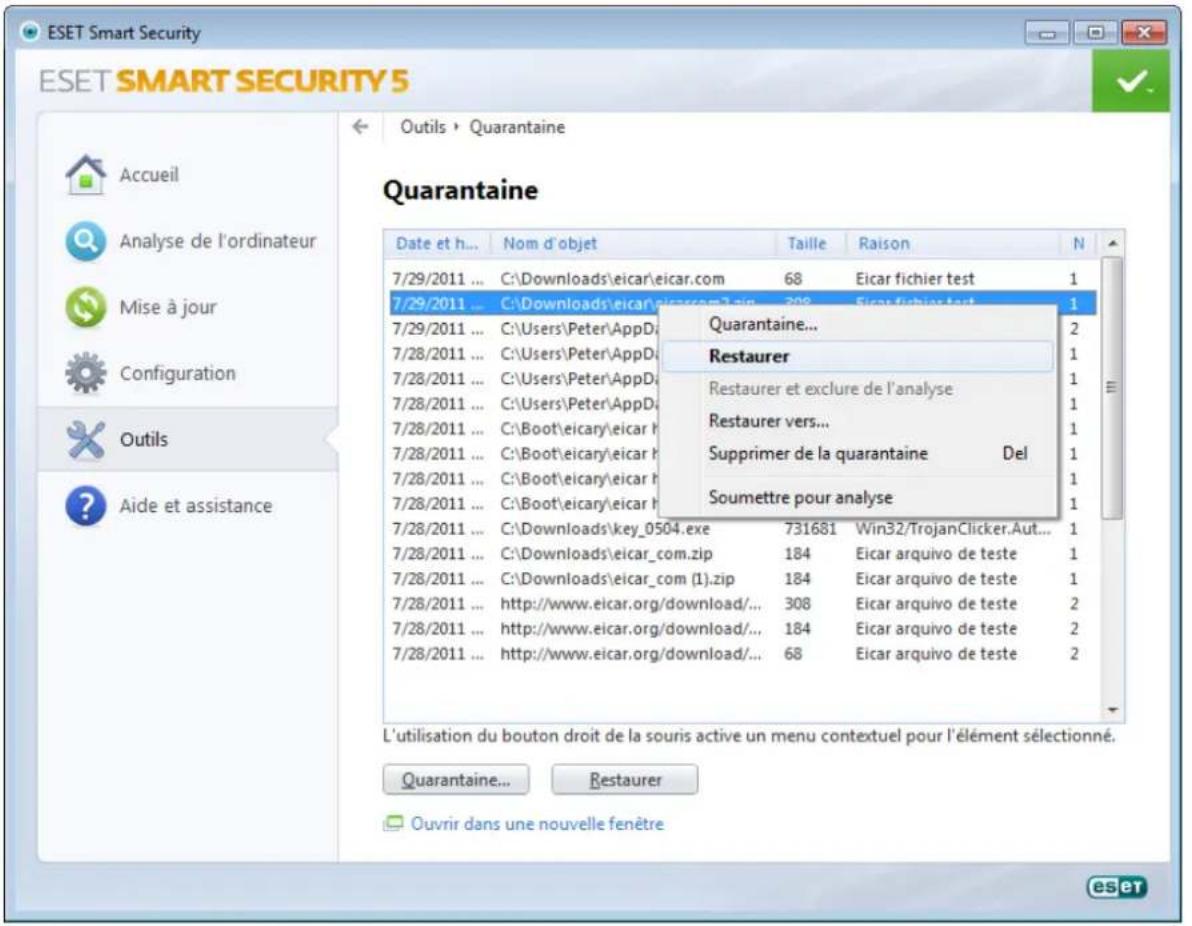Click the ESET logo at bottom right
1192x926 pixels.
[x=1116, y=886]
